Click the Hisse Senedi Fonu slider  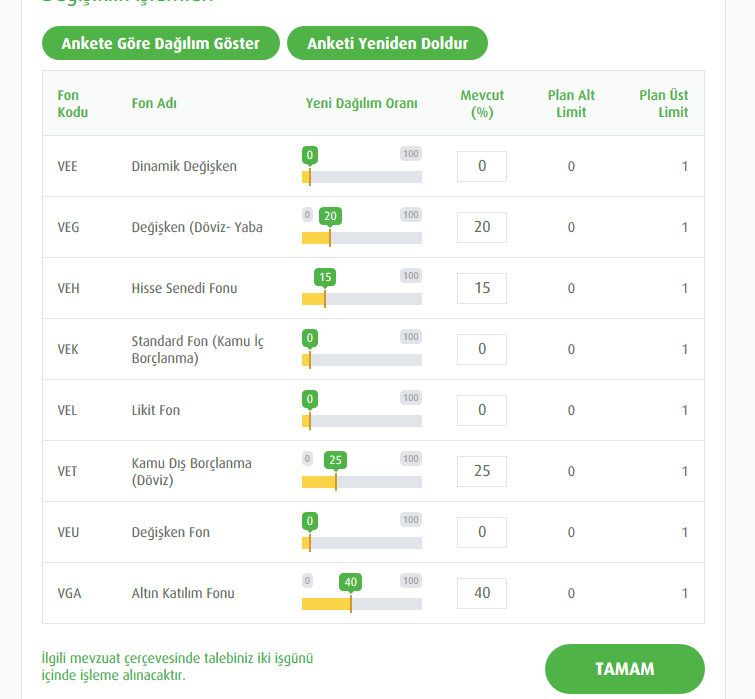click(362, 299)
